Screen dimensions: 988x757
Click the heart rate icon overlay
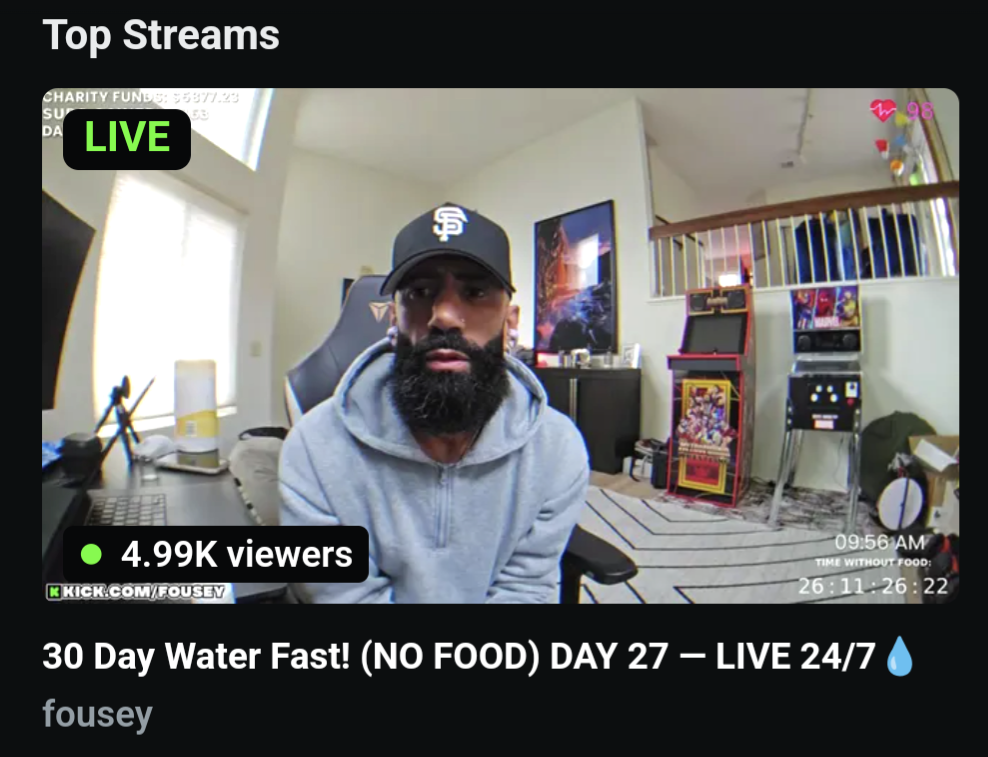(x=883, y=110)
